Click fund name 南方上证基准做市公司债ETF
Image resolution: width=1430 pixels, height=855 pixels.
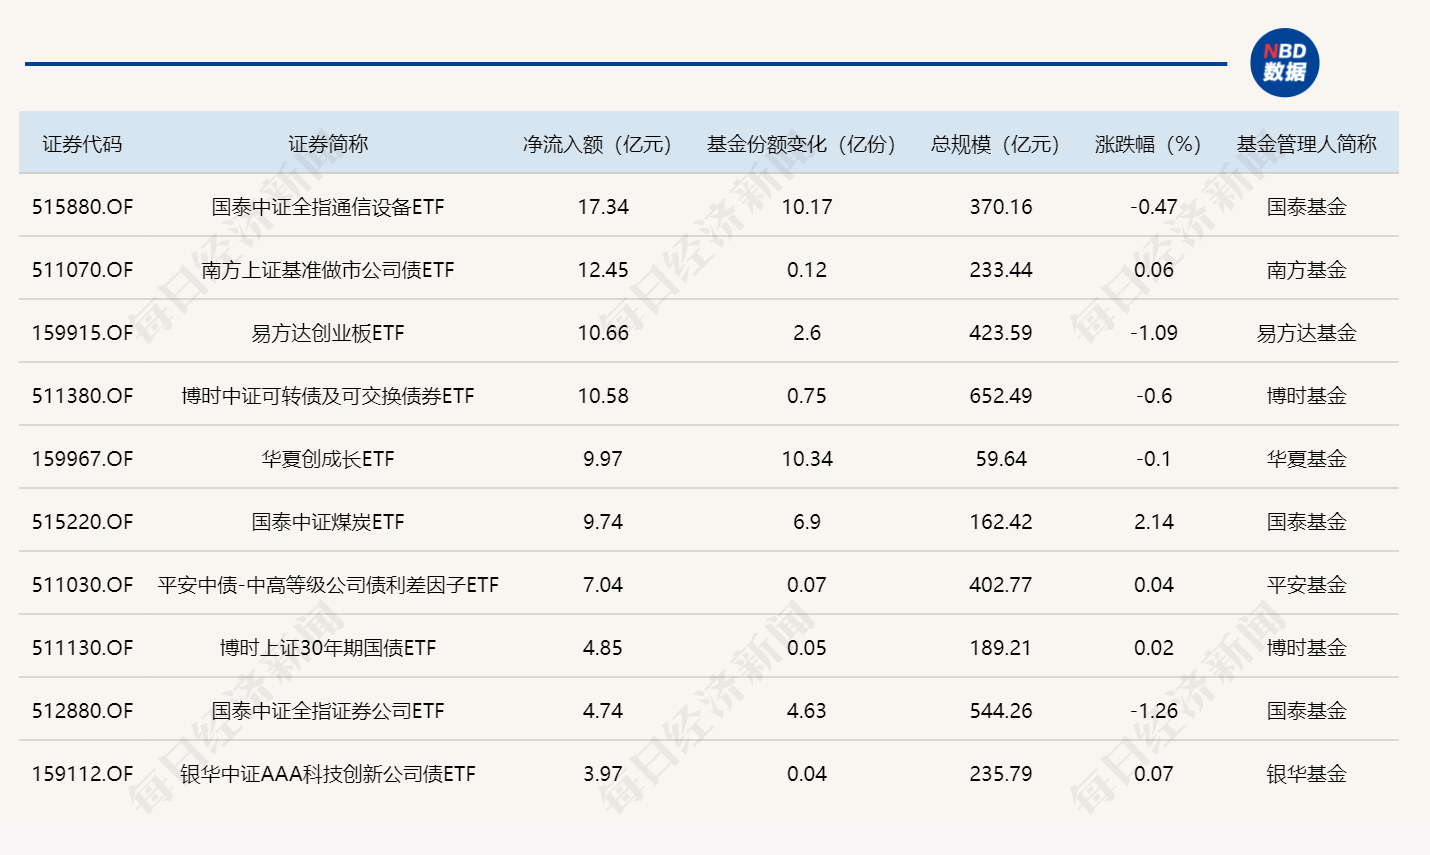click(x=328, y=270)
